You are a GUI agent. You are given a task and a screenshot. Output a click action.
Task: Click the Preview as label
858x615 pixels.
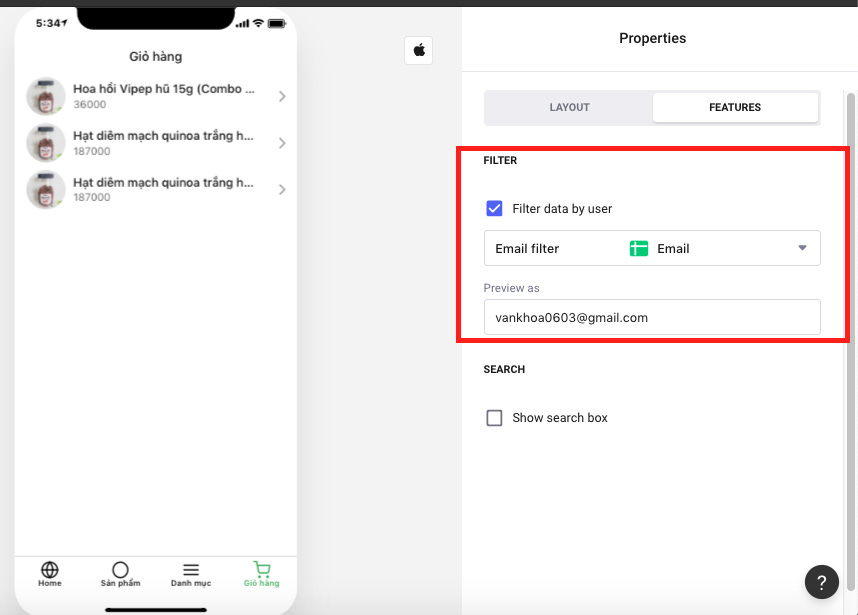[511, 288]
